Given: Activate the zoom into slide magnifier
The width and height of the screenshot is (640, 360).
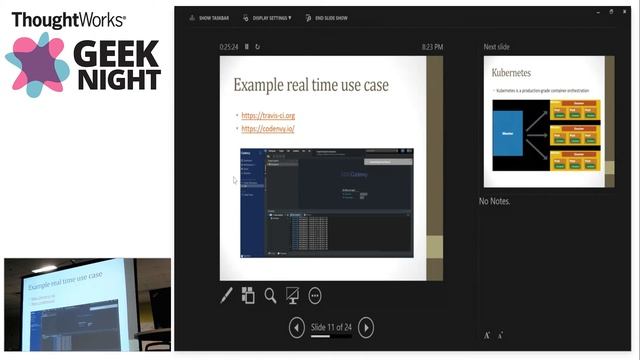Looking at the screenshot, I should tap(270, 296).
